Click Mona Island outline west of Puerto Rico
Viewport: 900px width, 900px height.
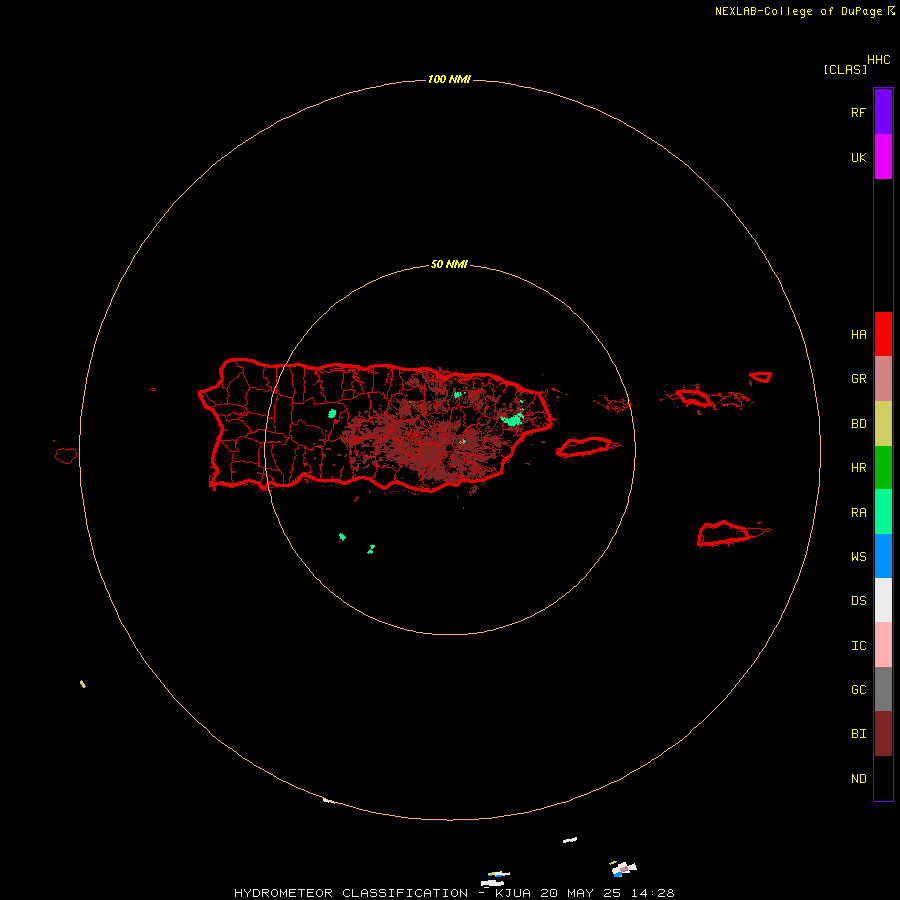tap(65, 455)
